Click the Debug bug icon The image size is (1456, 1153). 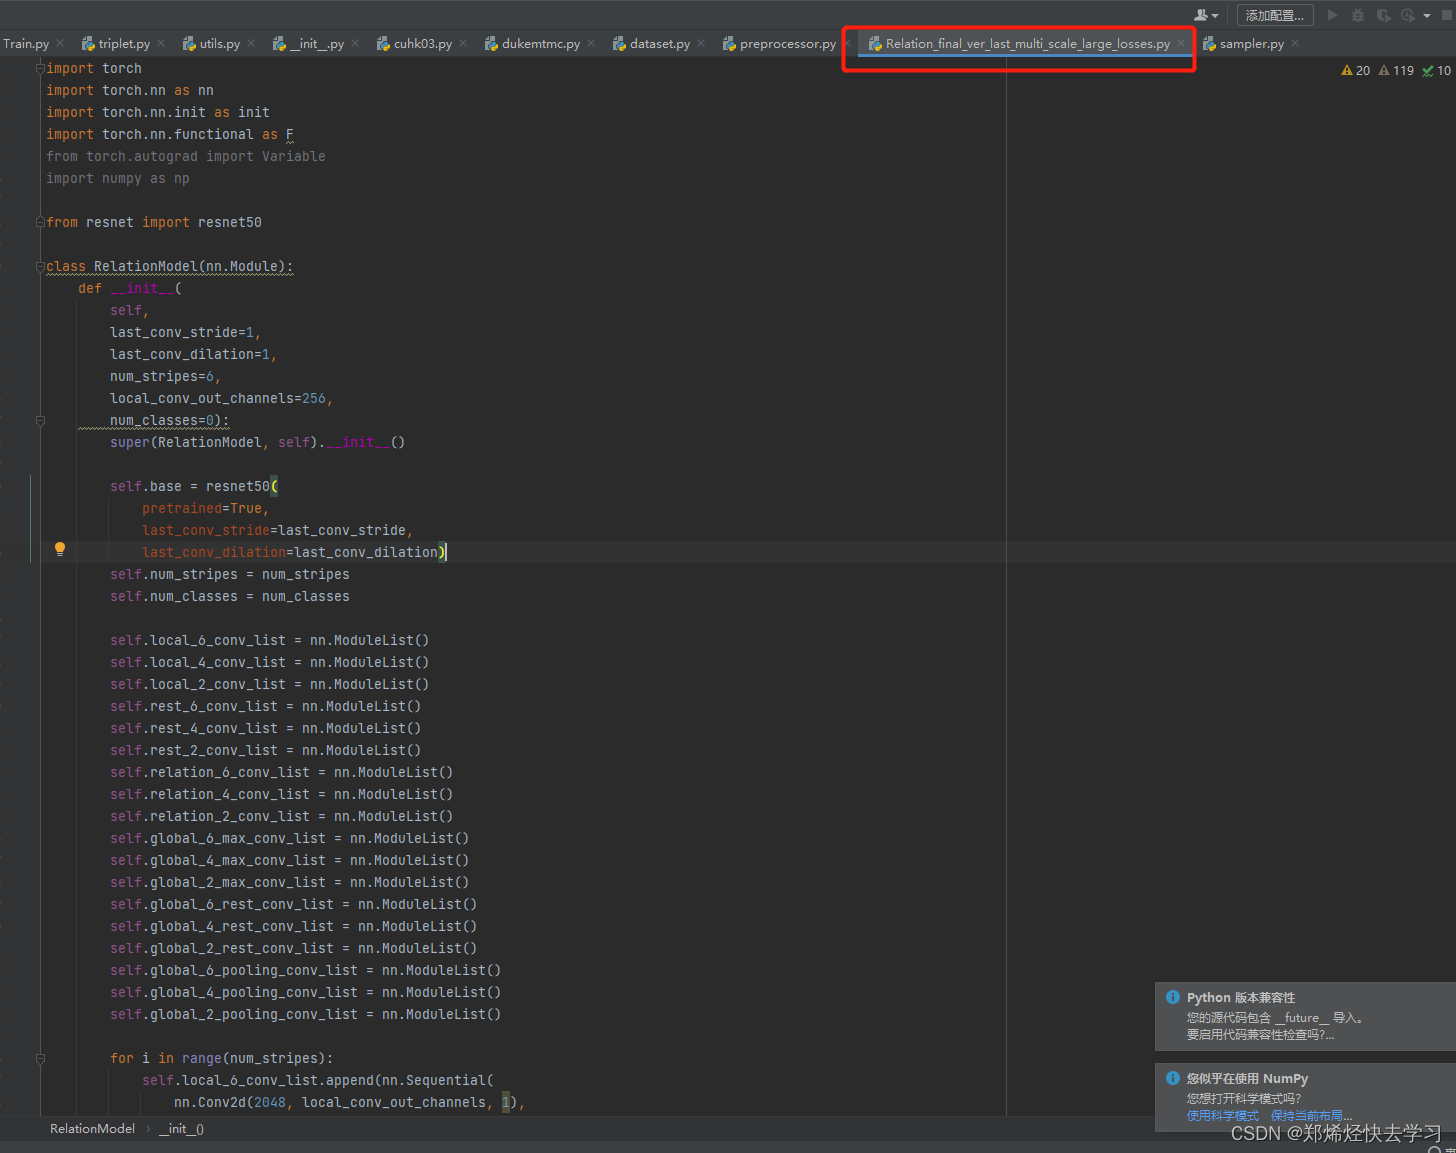point(1358,15)
